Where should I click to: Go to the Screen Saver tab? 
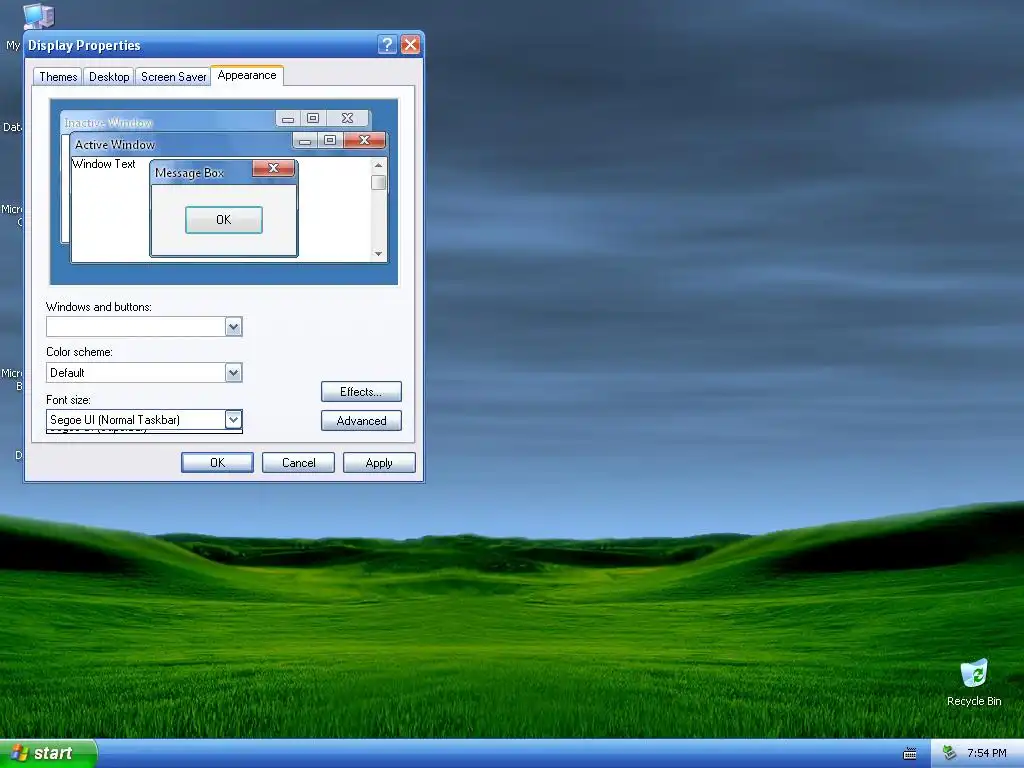[x=173, y=76]
